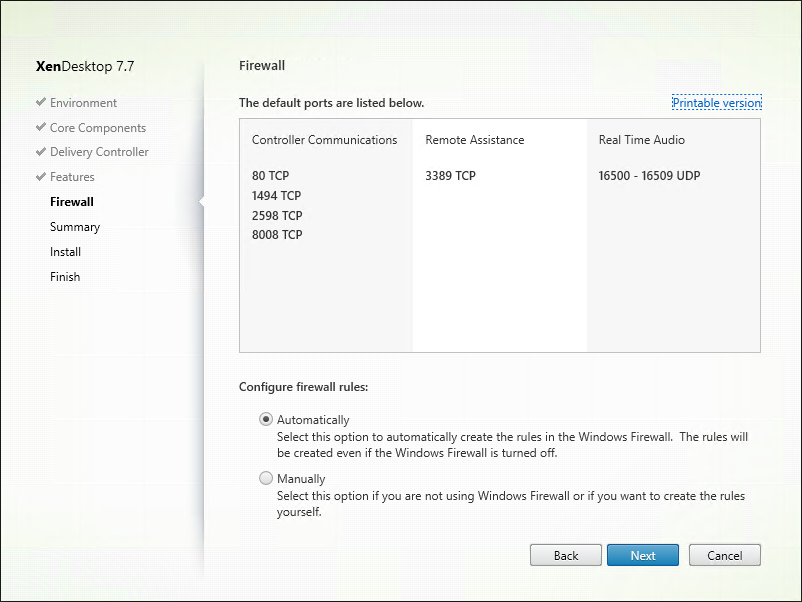Go to the Delivery Controller step
Image resolution: width=802 pixels, height=602 pixels.
99,152
